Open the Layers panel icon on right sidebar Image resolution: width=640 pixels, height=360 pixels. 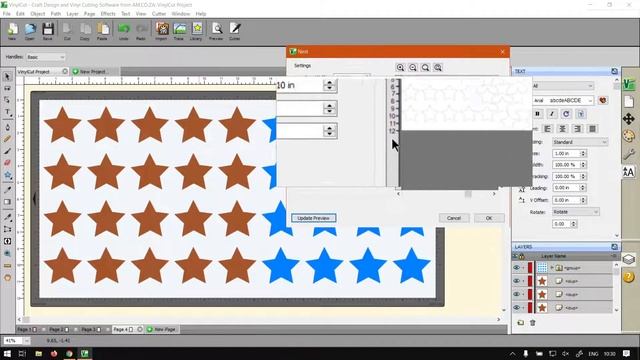(629, 259)
